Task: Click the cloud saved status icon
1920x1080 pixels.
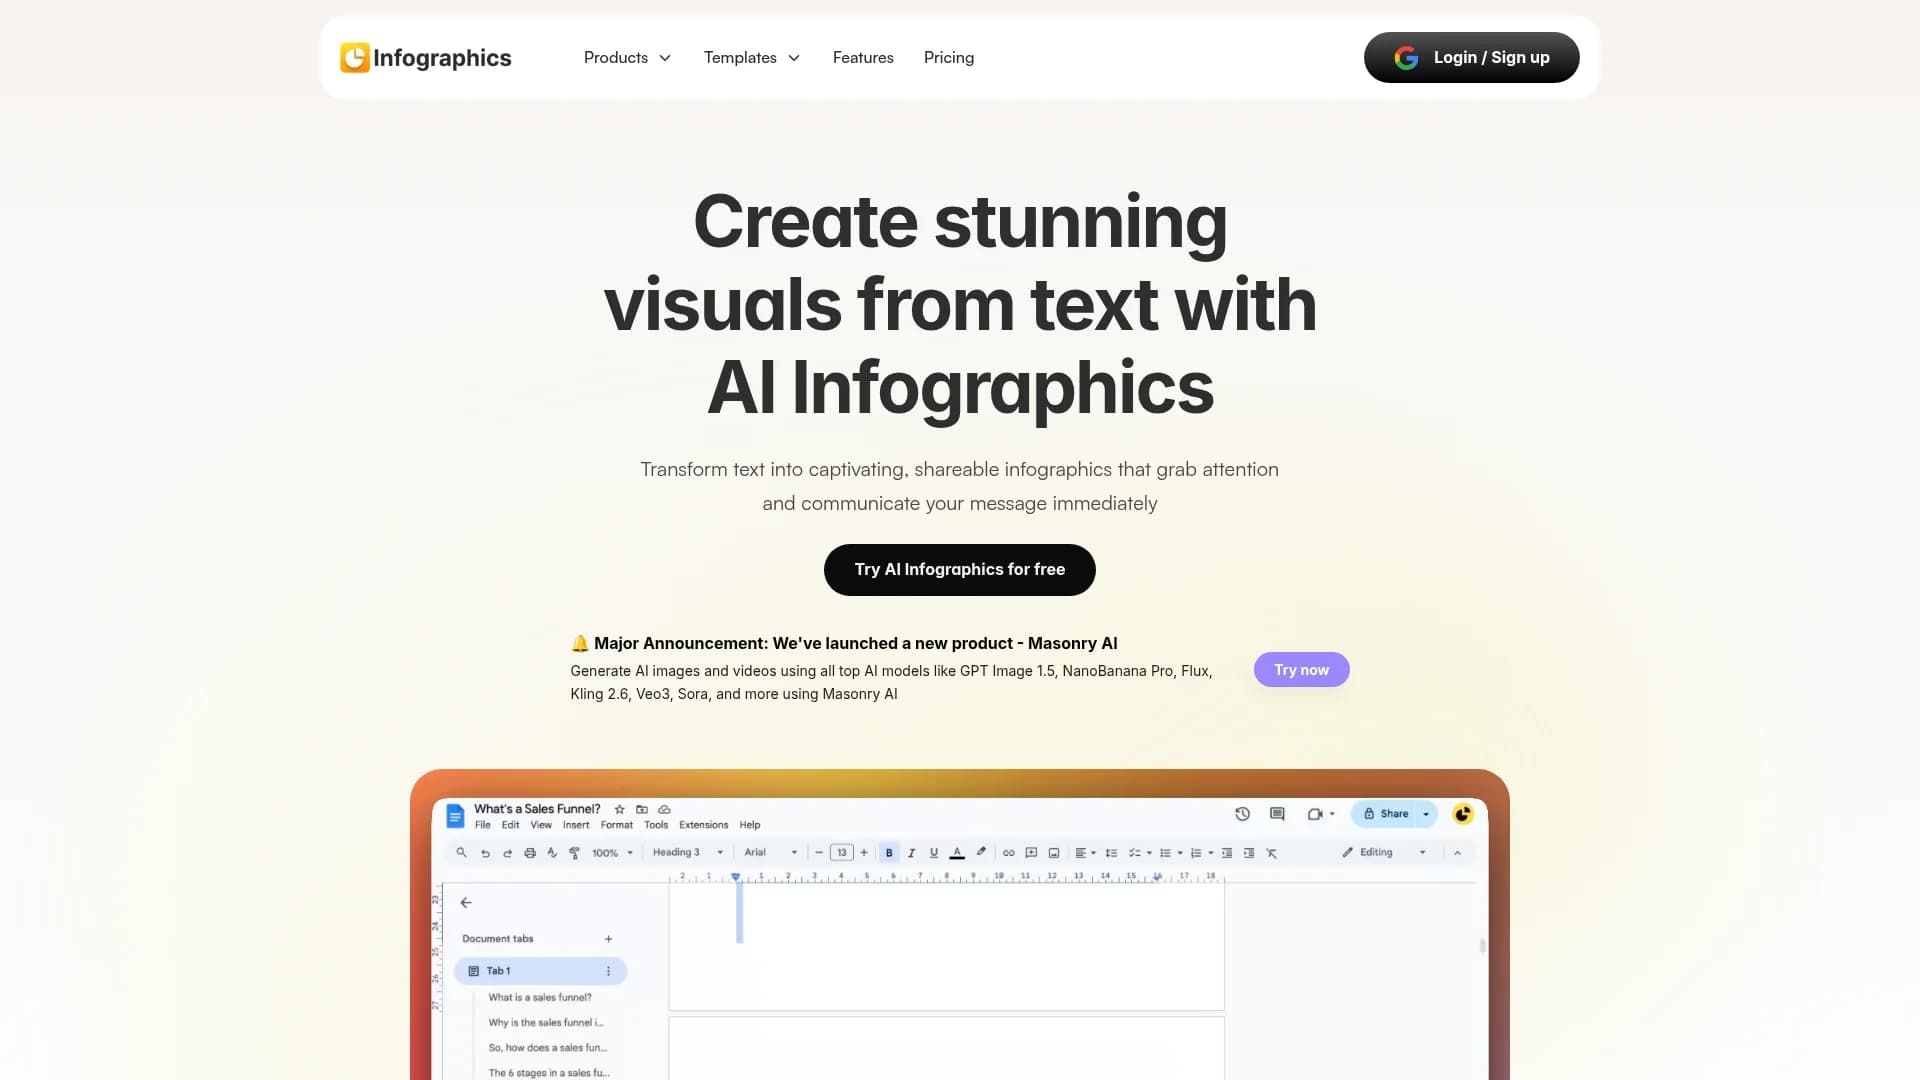Action: pos(664,809)
